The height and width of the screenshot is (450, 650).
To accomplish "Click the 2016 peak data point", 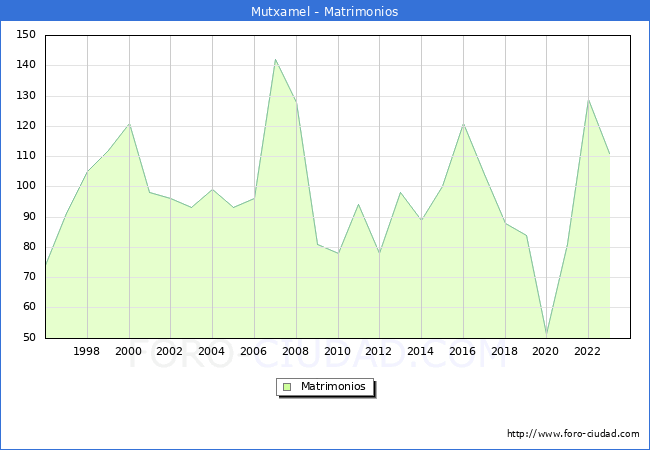I will coord(463,124).
